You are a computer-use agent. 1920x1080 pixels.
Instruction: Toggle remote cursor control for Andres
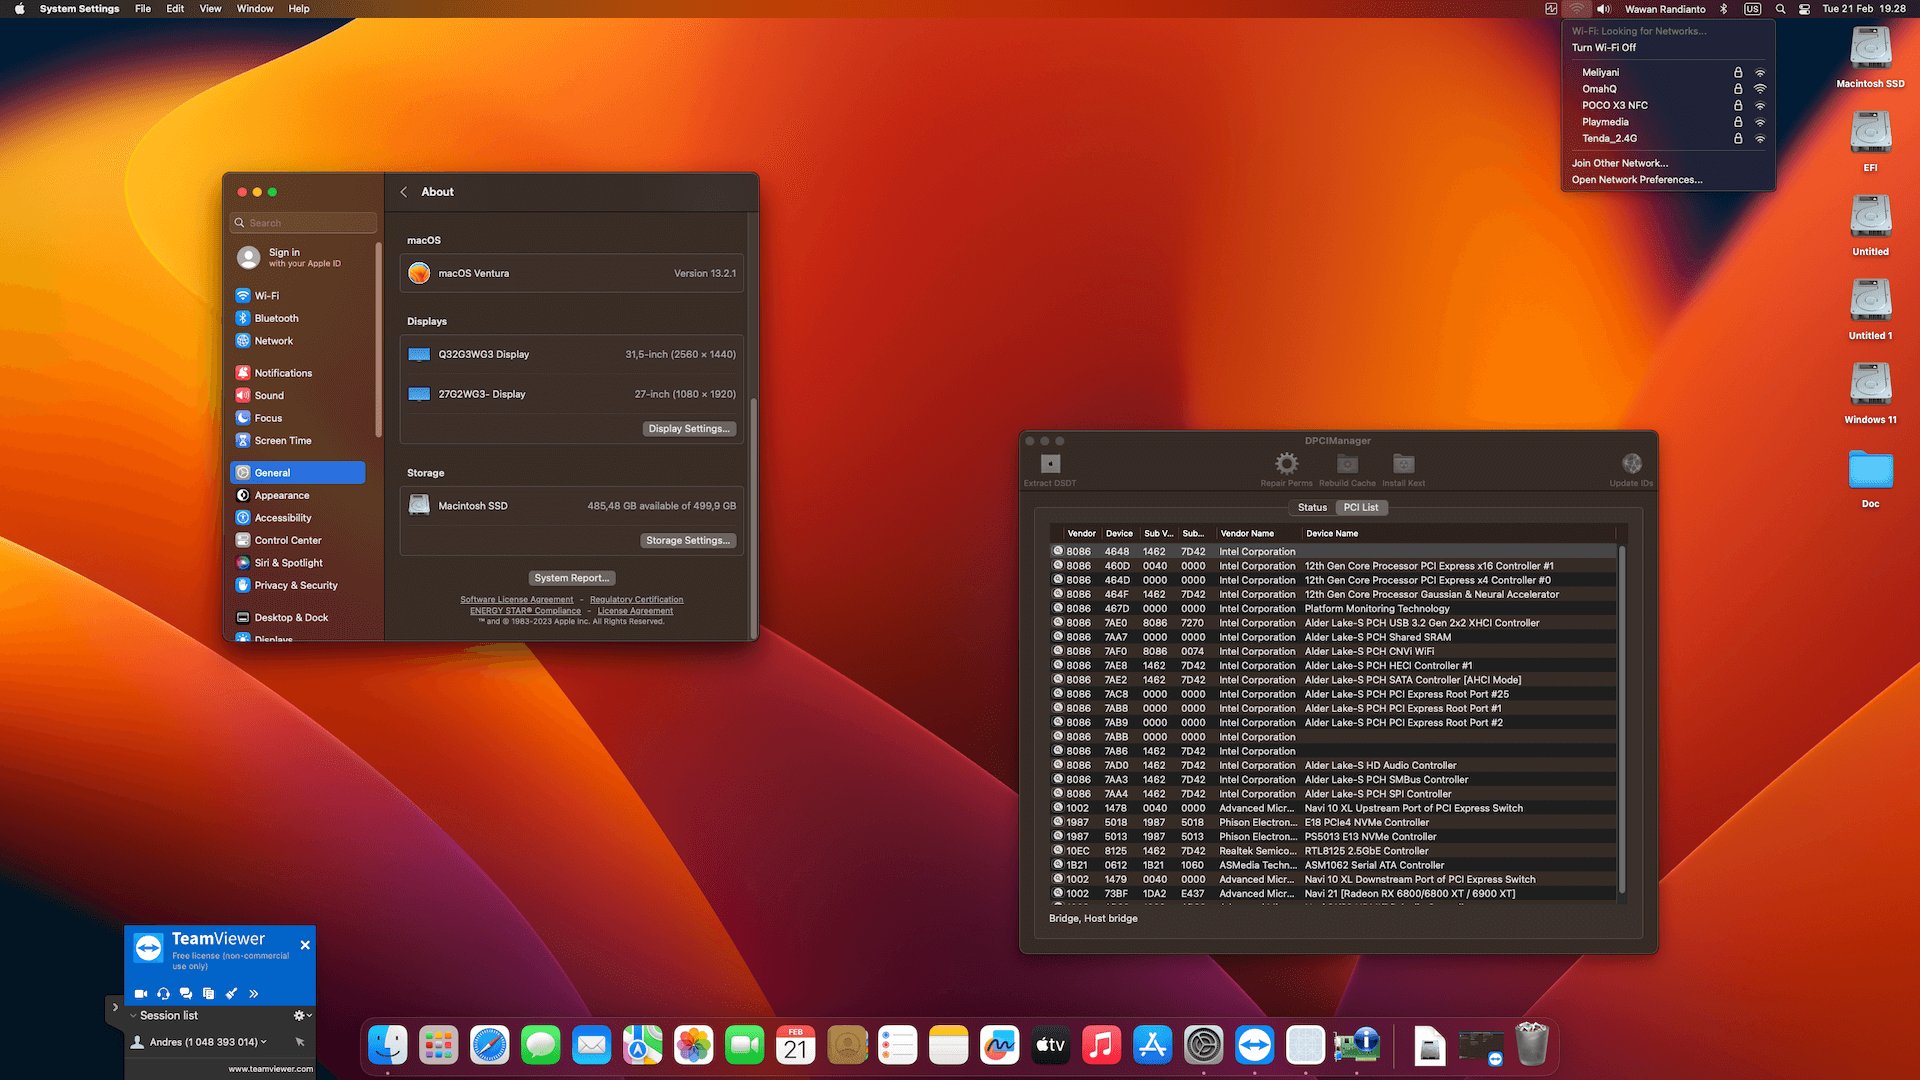300,1042
